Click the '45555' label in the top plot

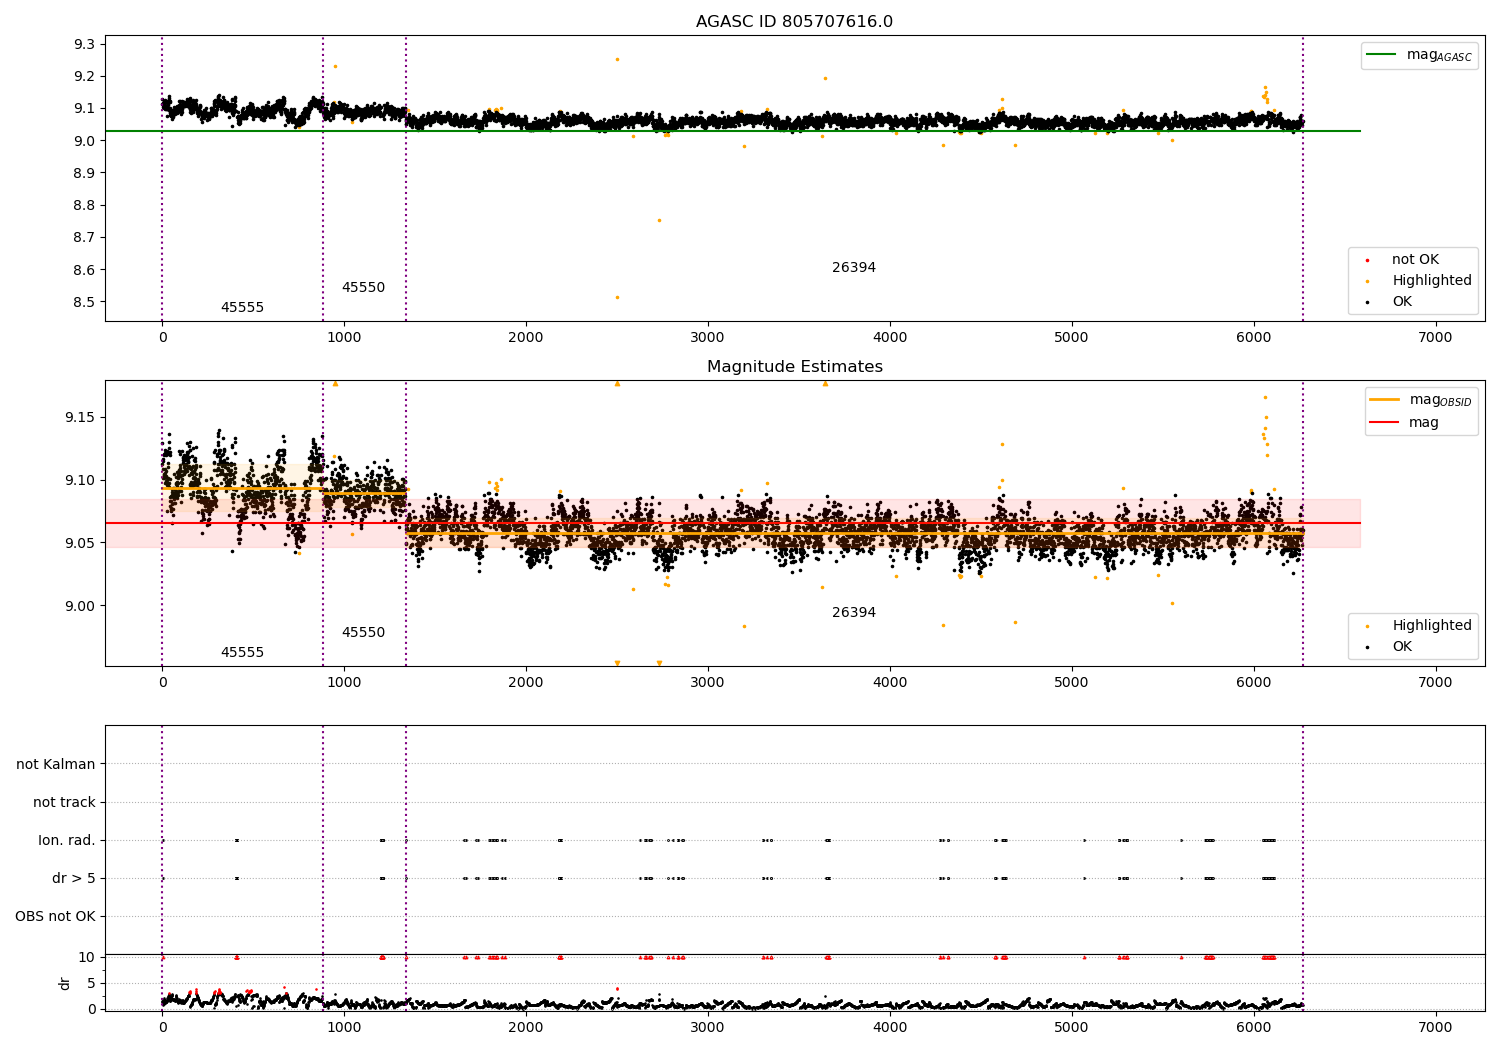pos(242,308)
